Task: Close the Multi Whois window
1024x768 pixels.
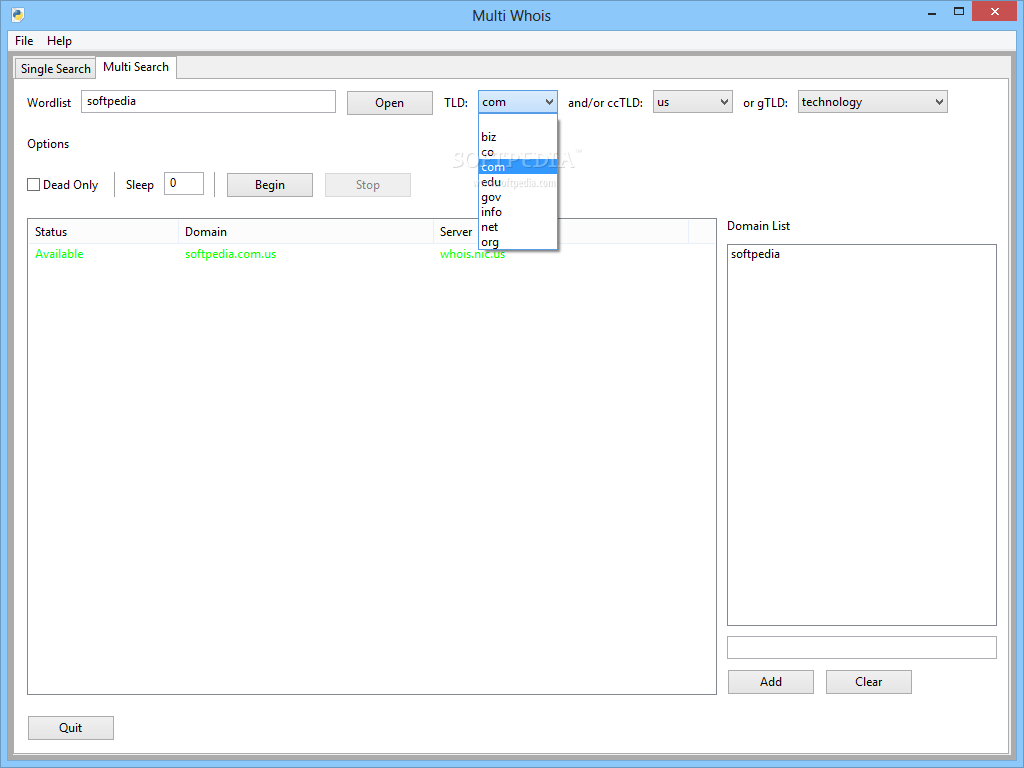Action: [x=995, y=12]
